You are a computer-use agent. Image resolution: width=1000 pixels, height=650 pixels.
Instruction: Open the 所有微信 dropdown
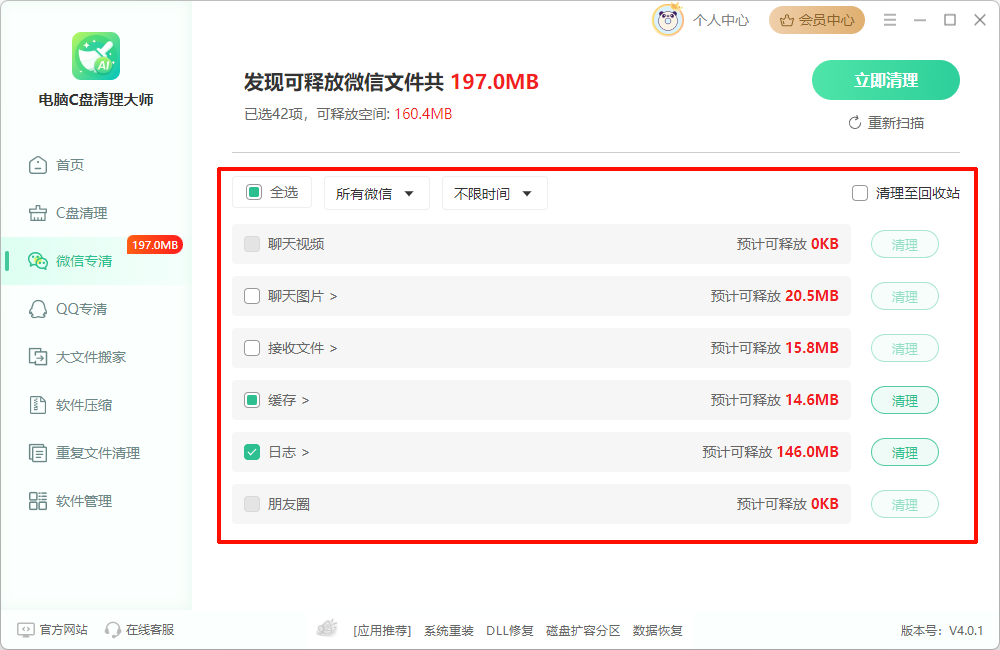click(x=376, y=194)
